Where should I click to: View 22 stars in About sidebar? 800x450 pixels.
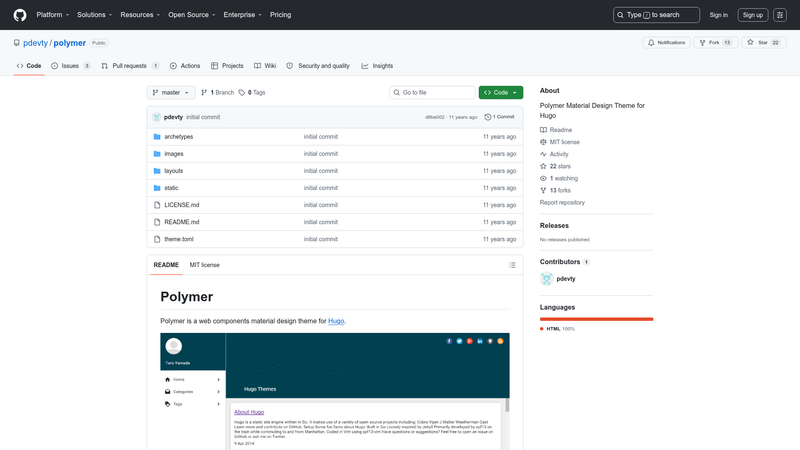point(555,166)
